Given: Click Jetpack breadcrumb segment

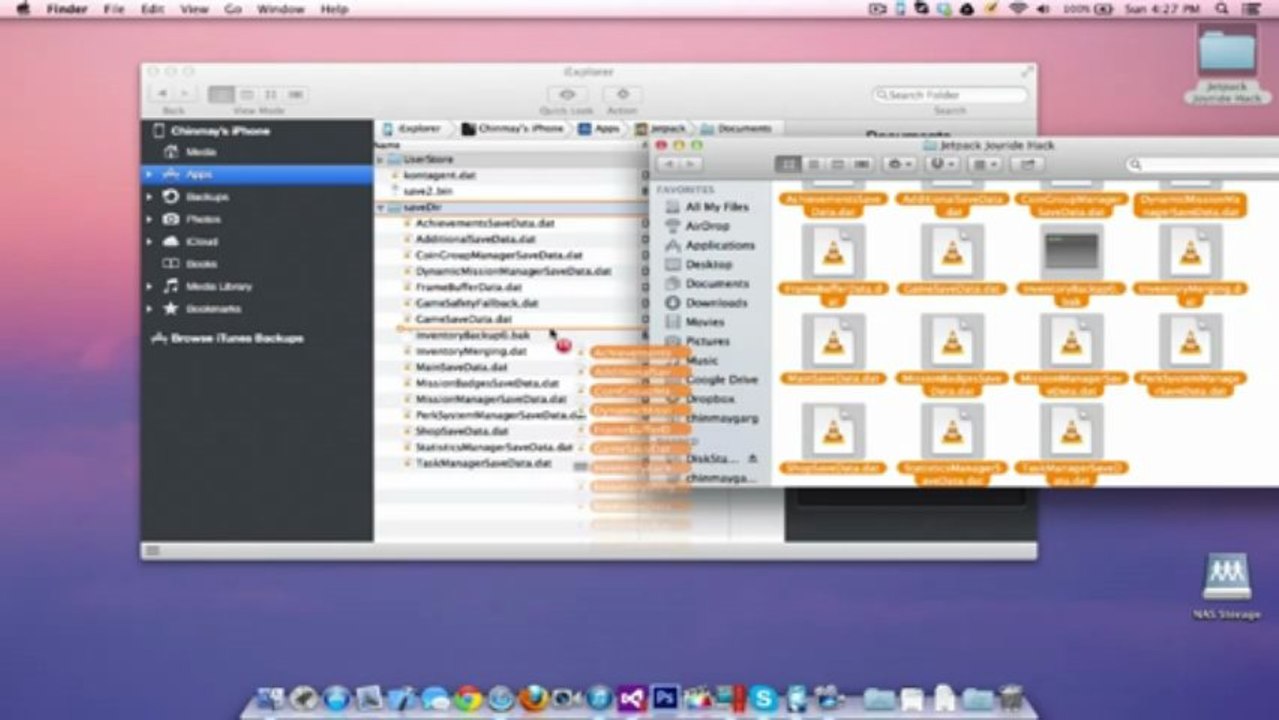Looking at the screenshot, I should [661, 129].
